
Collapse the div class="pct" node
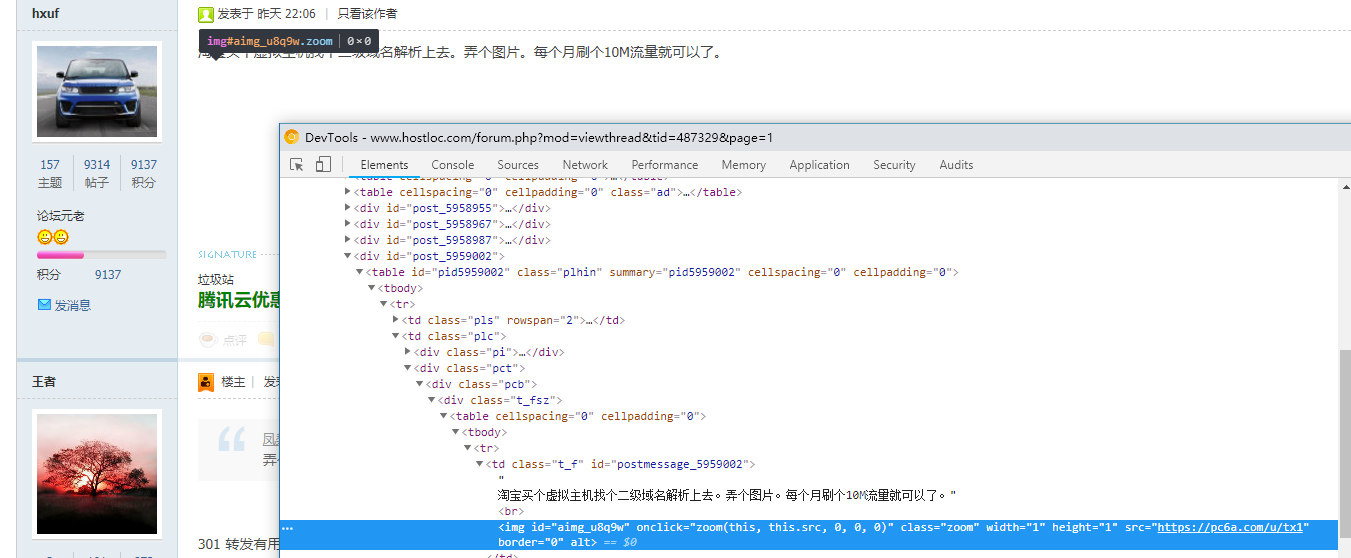click(x=408, y=368)
